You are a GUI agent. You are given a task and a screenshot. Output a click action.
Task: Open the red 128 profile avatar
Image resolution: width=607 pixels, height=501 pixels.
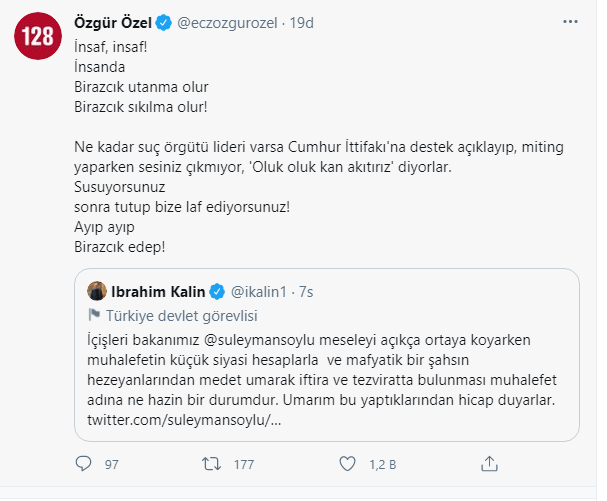39,38
